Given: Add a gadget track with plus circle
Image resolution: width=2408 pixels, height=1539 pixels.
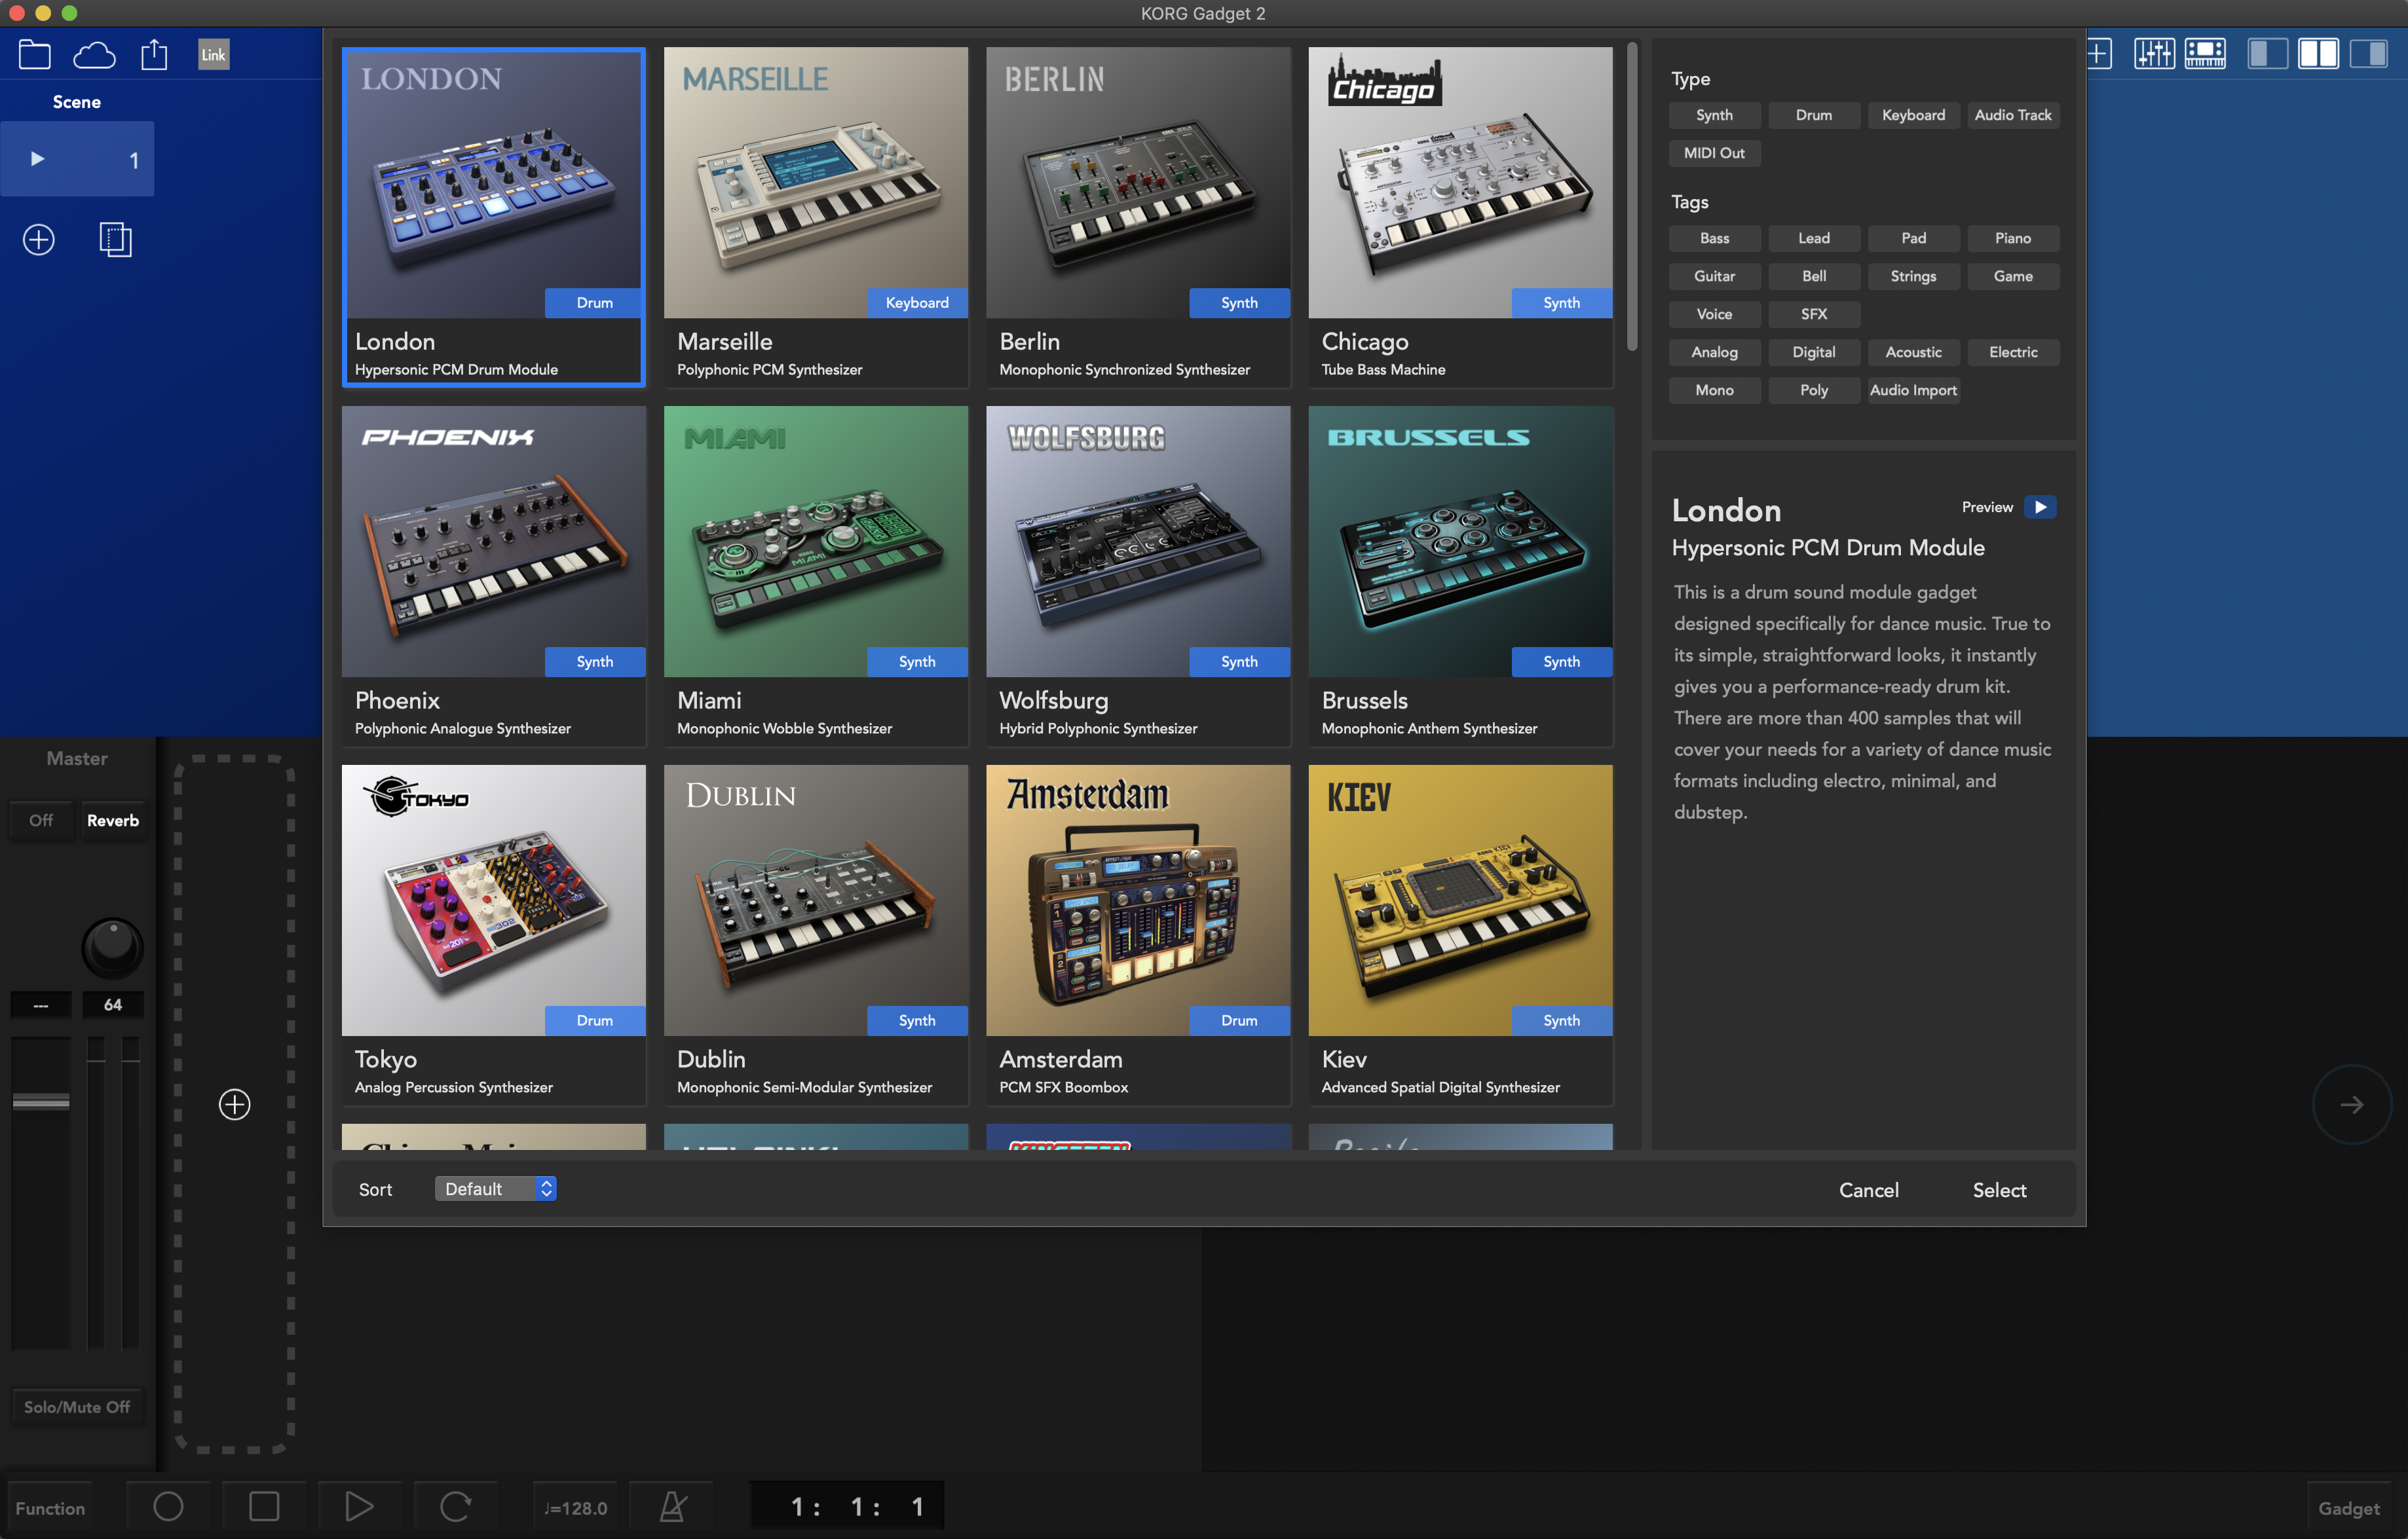Looking at the screenshot, I should (235, 1104).
